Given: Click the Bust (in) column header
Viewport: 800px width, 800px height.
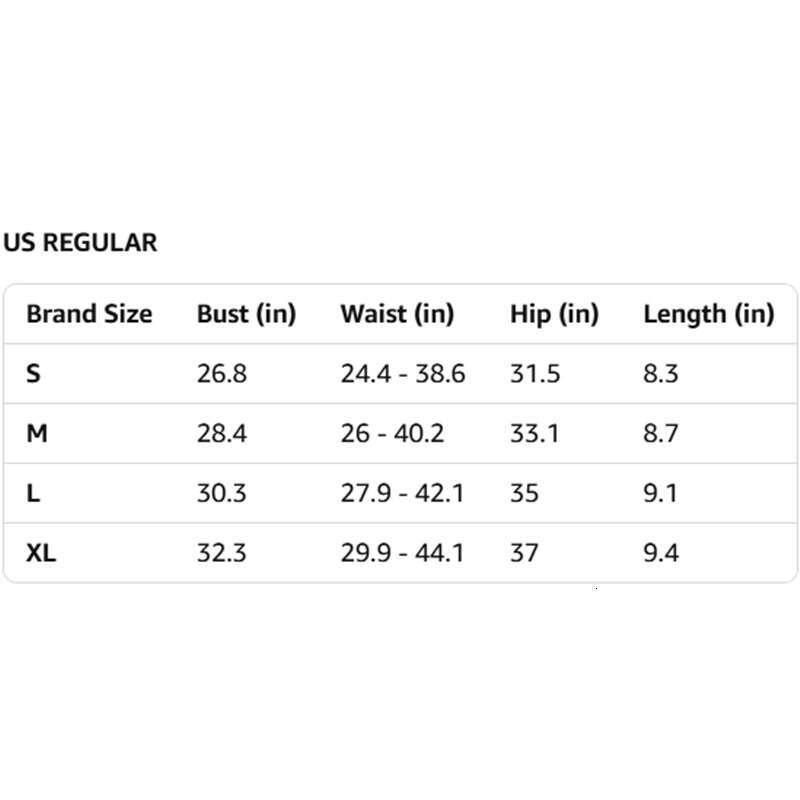Looking at the screenshot, I should click(x=246, y=314).
